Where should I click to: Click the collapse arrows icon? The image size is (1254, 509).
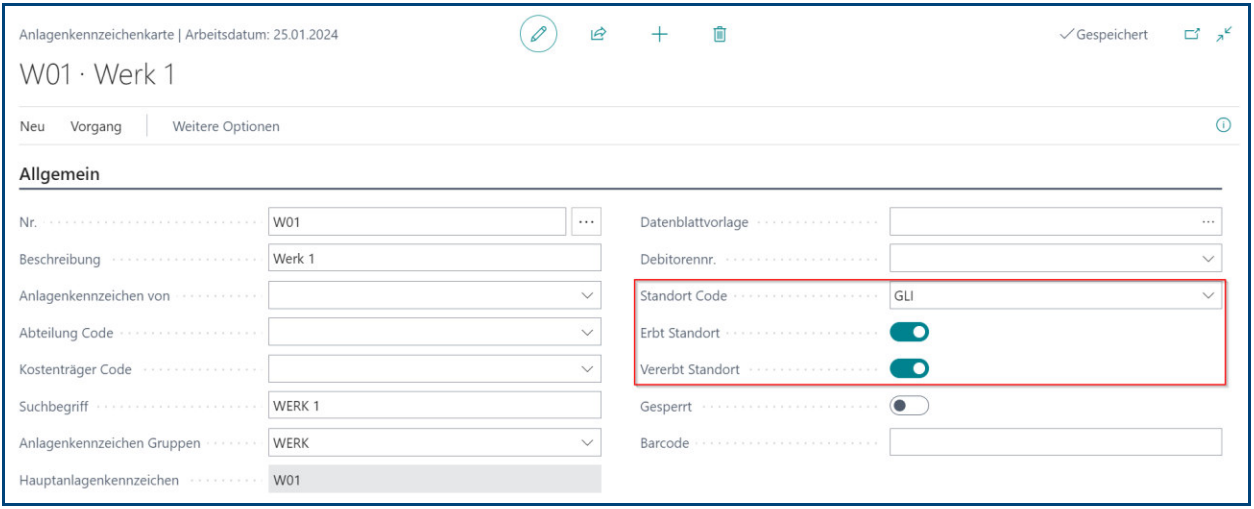1224,35
